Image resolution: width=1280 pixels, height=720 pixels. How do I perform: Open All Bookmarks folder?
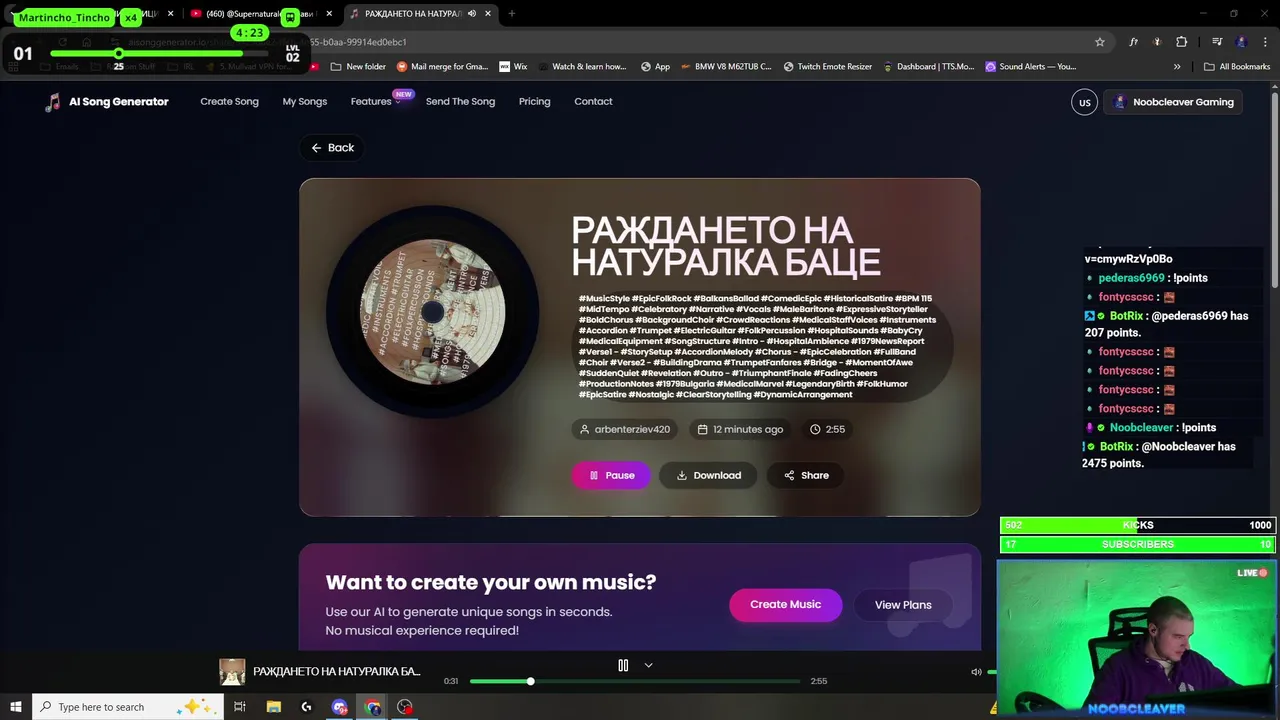(x=1237, y=67)
